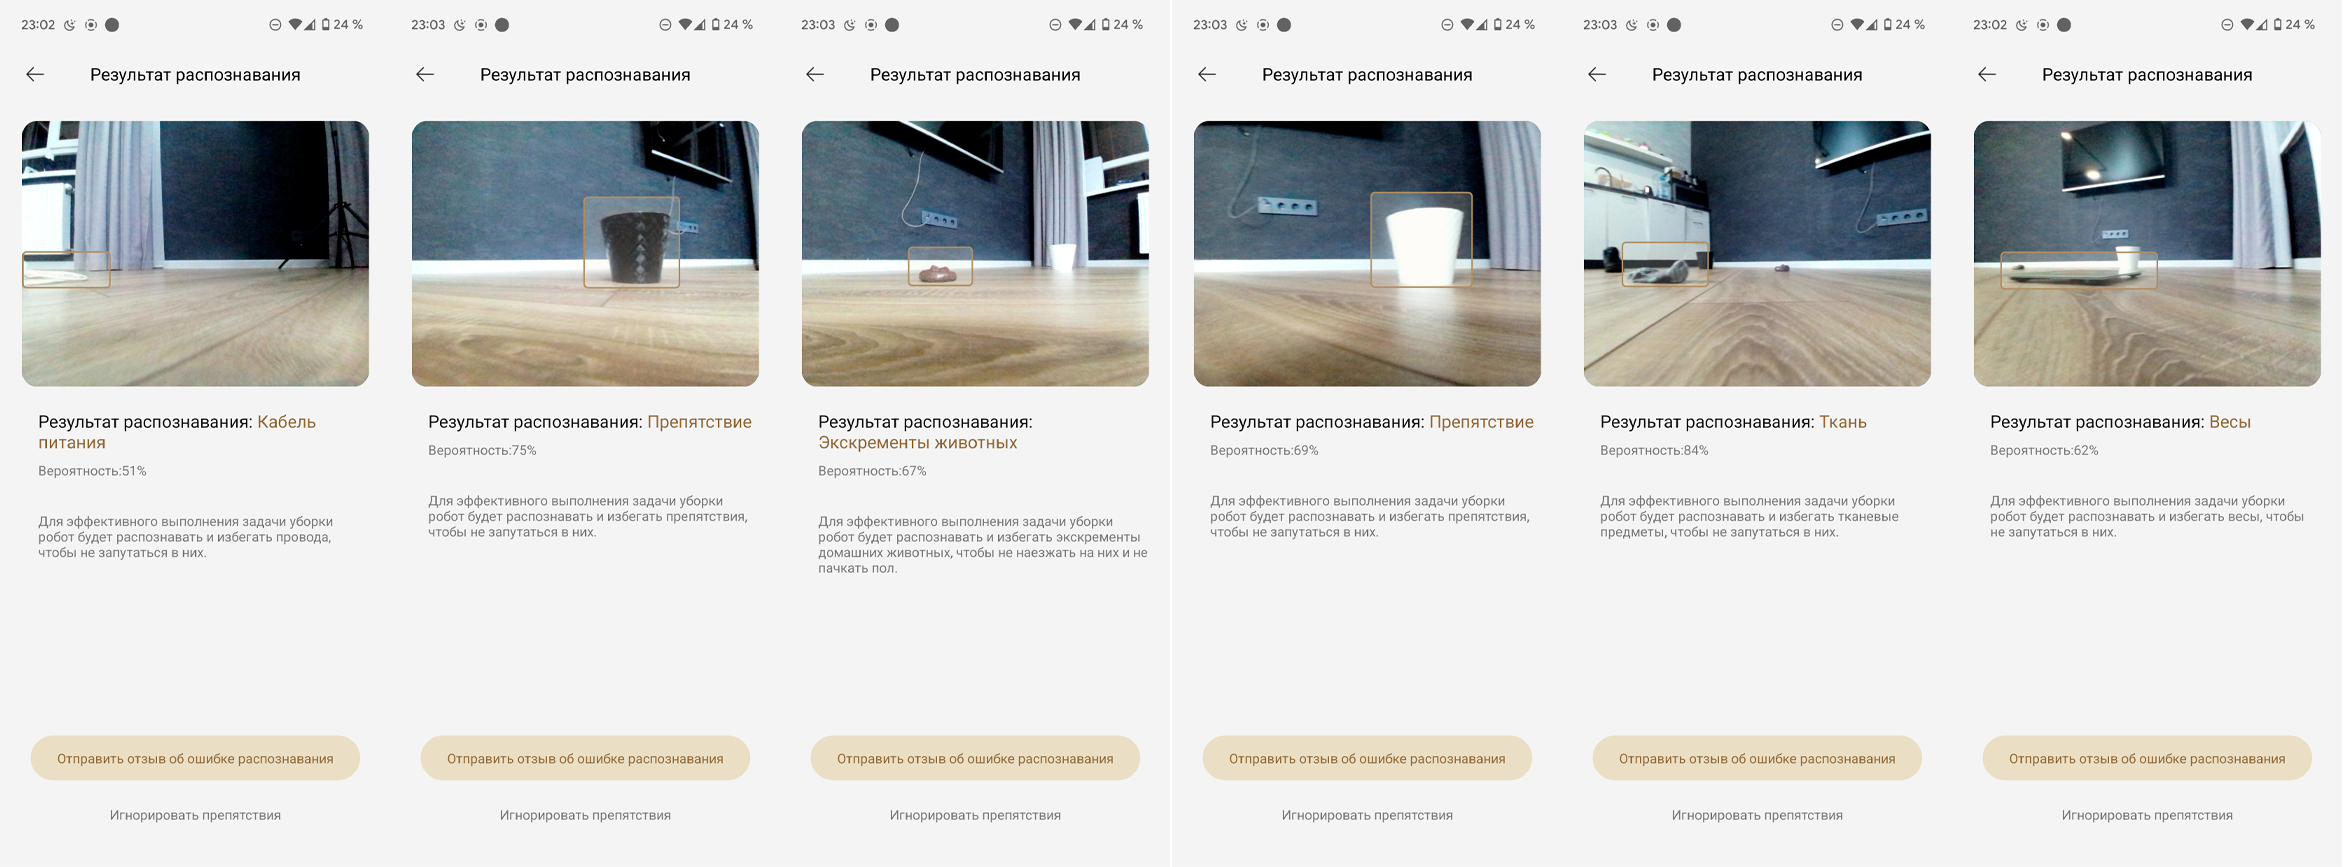
Task: Tap Игнорировать препятствия under 75% Препятствие result
Action: (585, 815)
